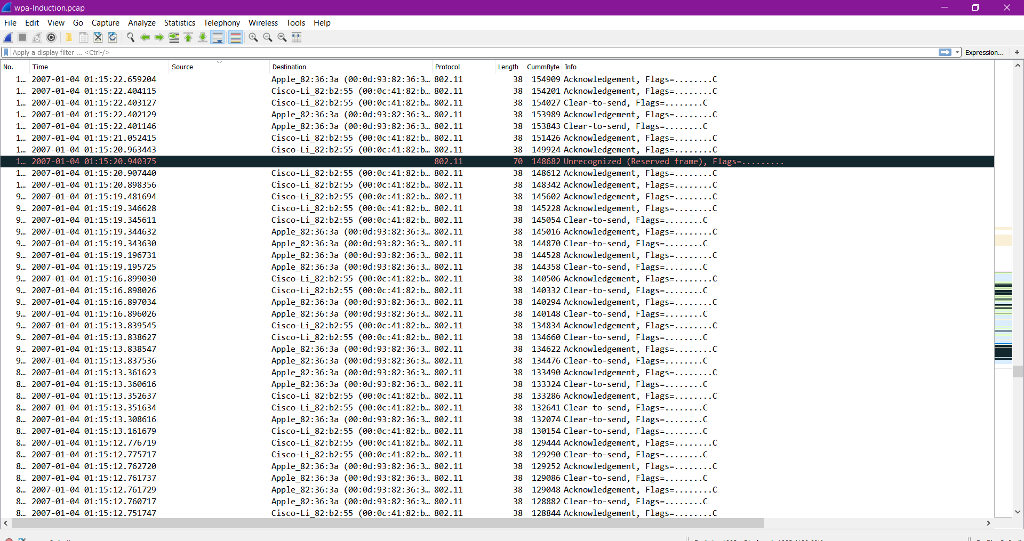1024x541 pixels.
Task: Open the Expression... dialog
Action: tap(984, 52)
